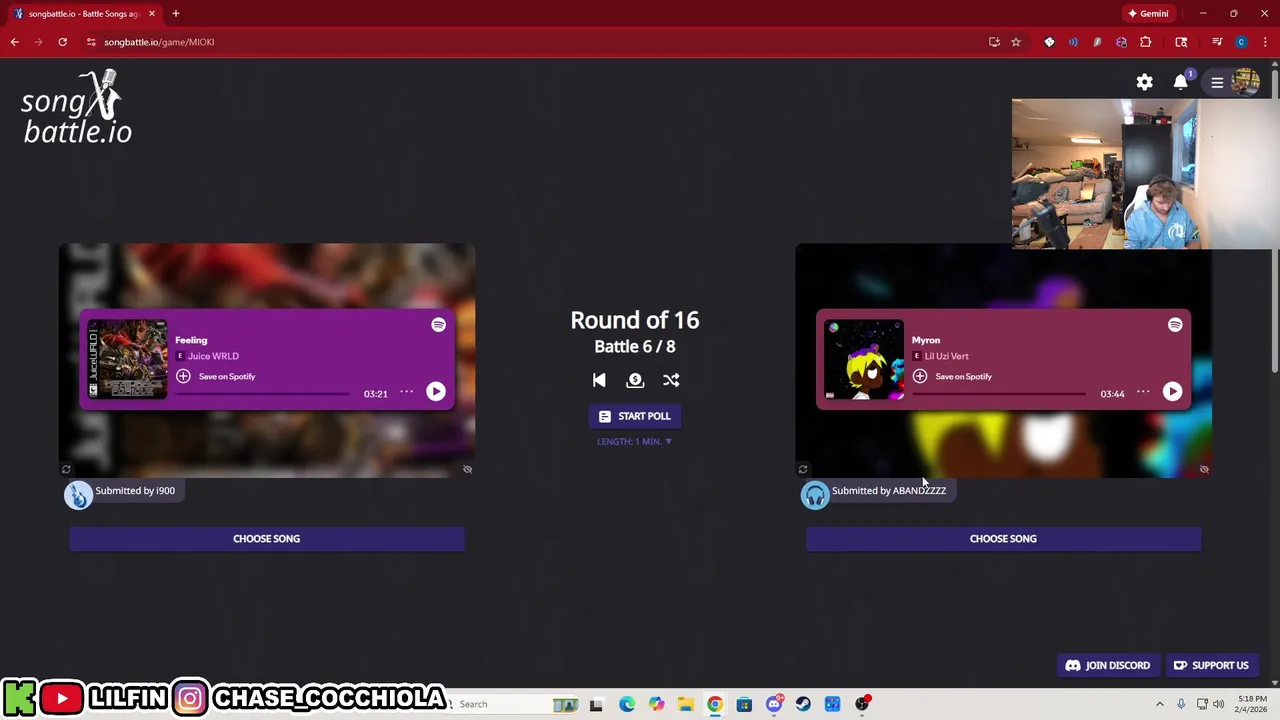Expand the poll length dropdown
Screen dimensions: 1280x720
click(635, 441)
